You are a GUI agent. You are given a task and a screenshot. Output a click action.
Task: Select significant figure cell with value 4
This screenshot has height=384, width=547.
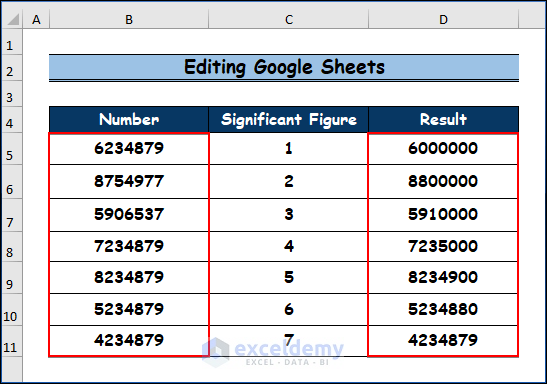(289, 247)
